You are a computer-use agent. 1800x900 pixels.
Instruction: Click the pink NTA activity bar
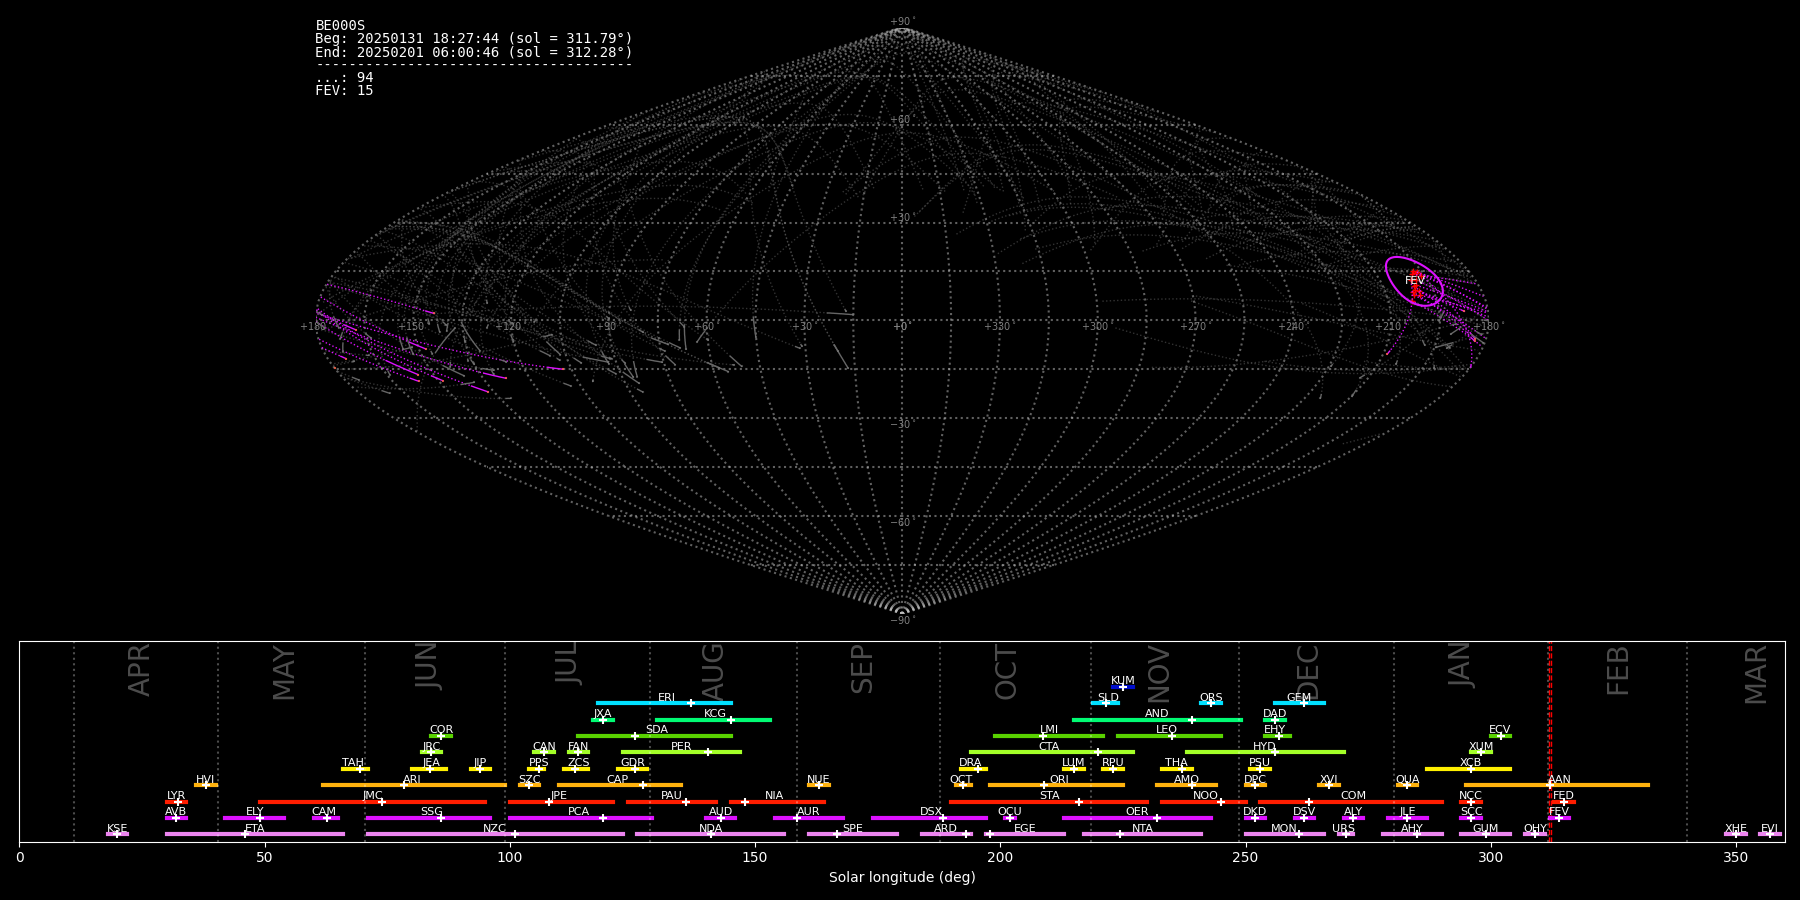(1142, 834)
